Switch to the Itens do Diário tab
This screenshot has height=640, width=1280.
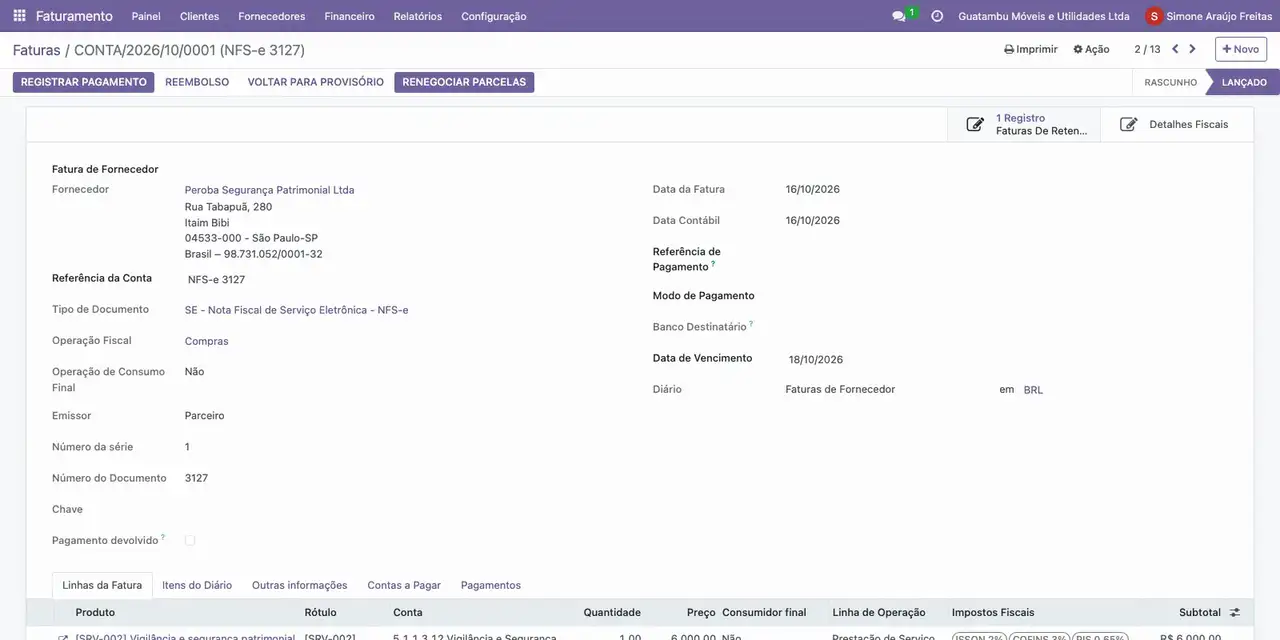197,585
